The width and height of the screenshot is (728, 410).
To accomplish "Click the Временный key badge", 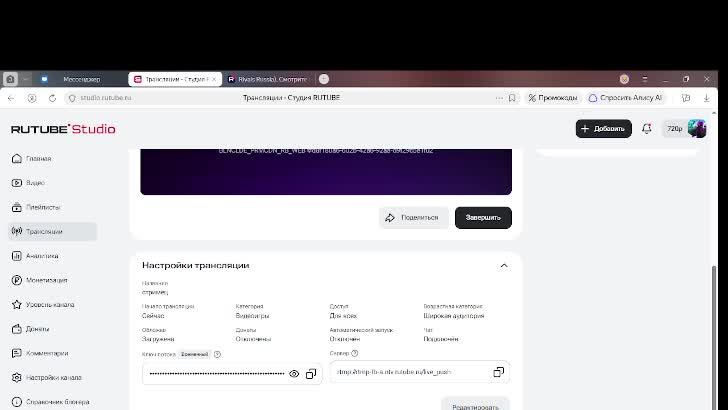I will point(195,354).
